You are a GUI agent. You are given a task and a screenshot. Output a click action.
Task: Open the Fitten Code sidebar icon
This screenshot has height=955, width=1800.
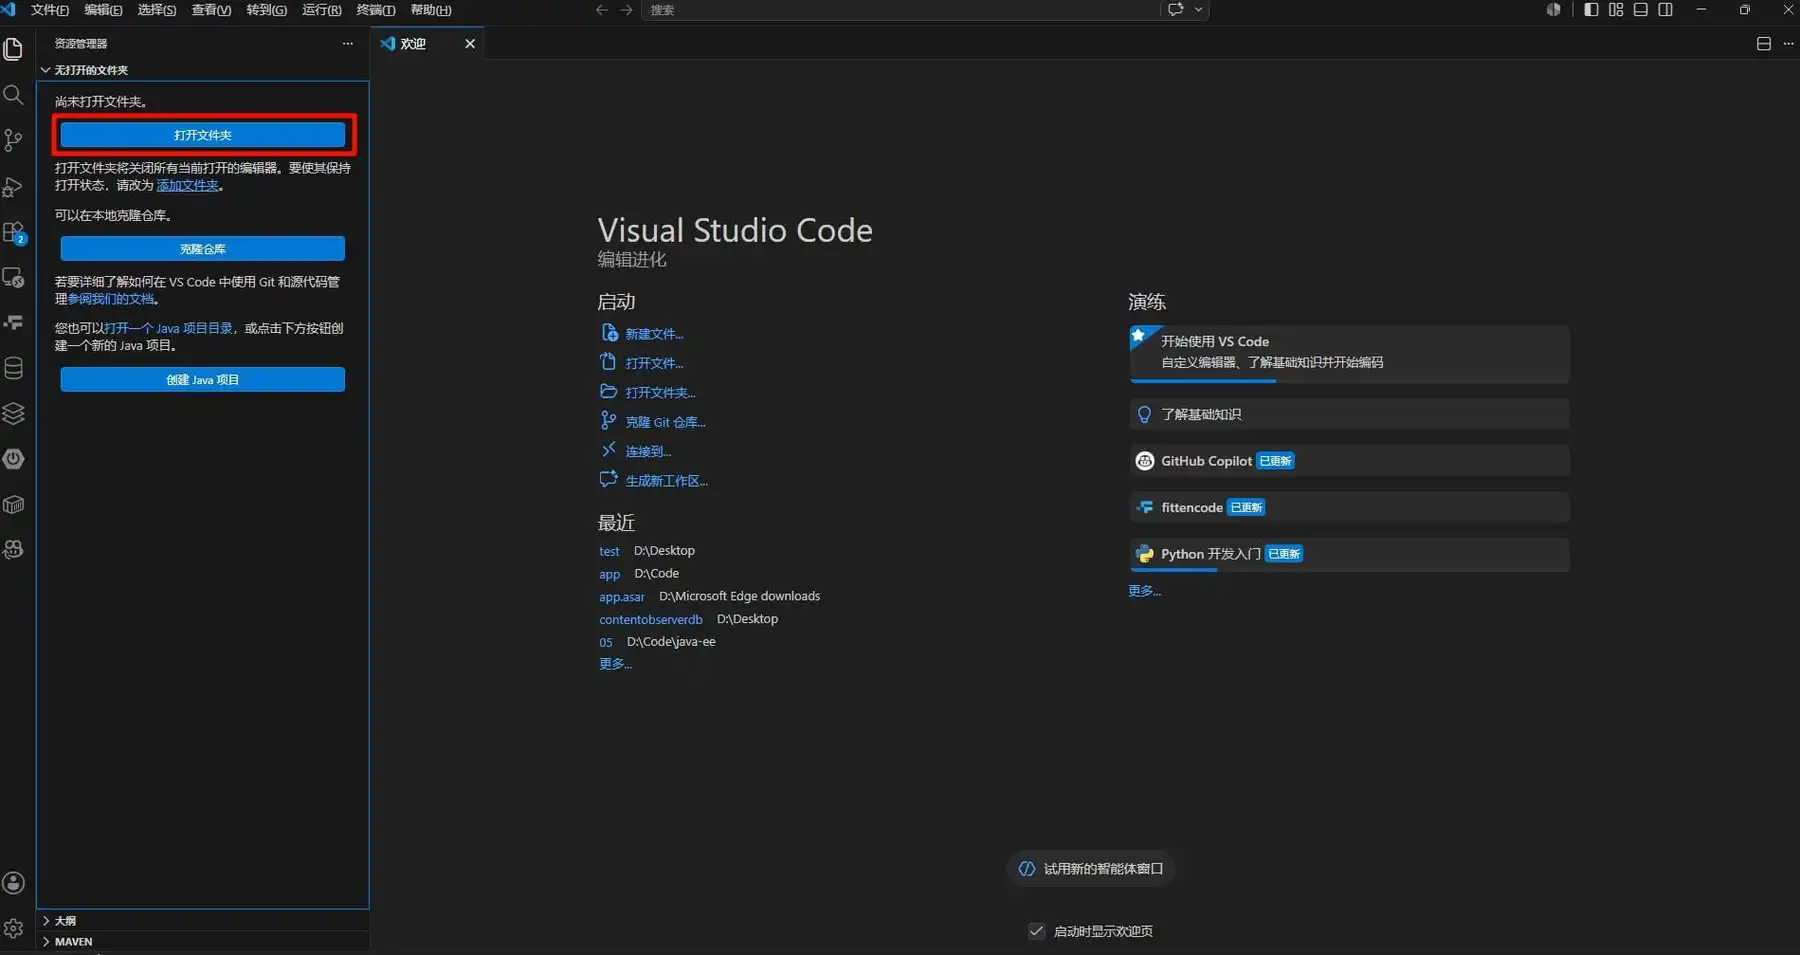[14, 323]
